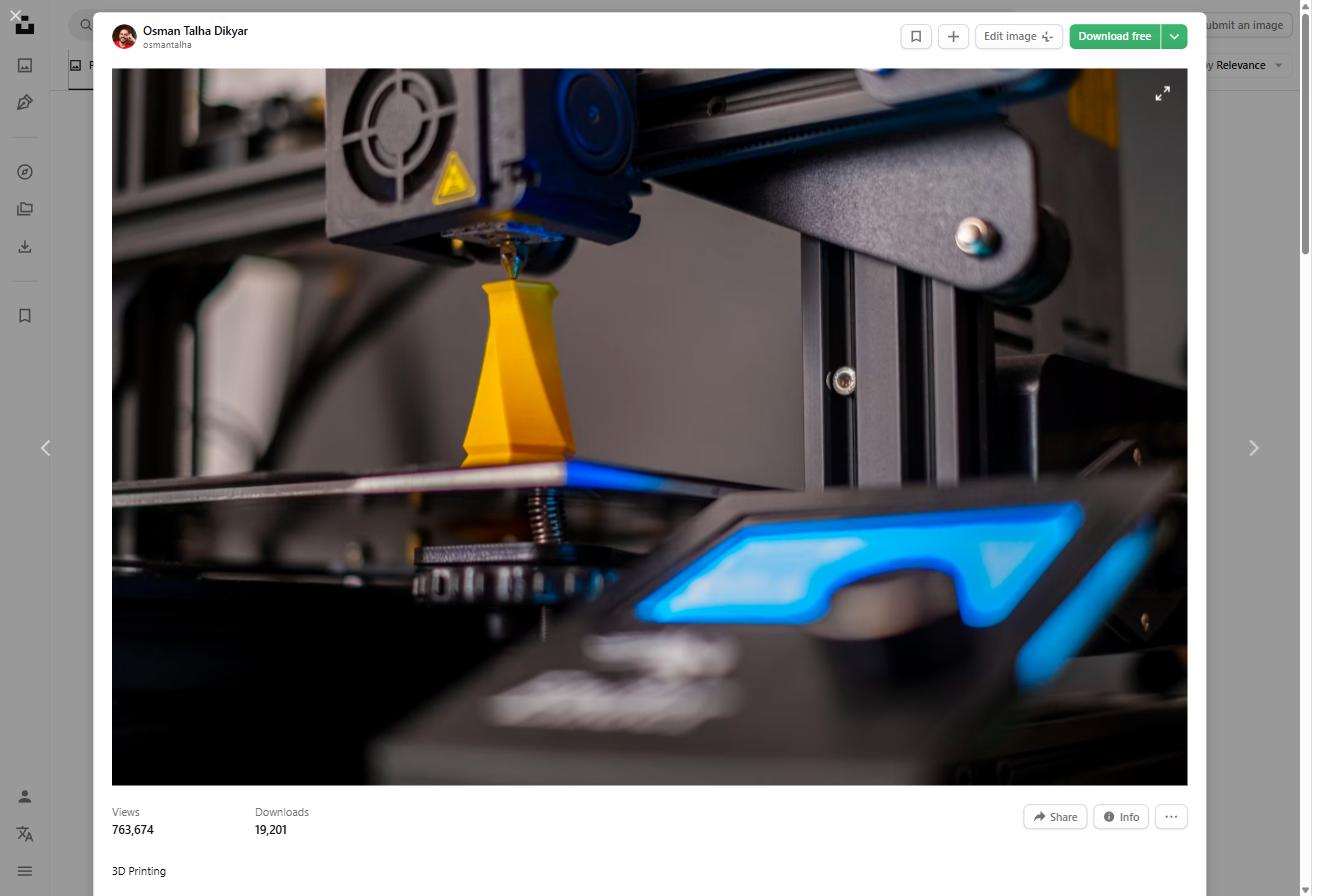
Task: Open the Unsplash home logo
Action: 25,26
